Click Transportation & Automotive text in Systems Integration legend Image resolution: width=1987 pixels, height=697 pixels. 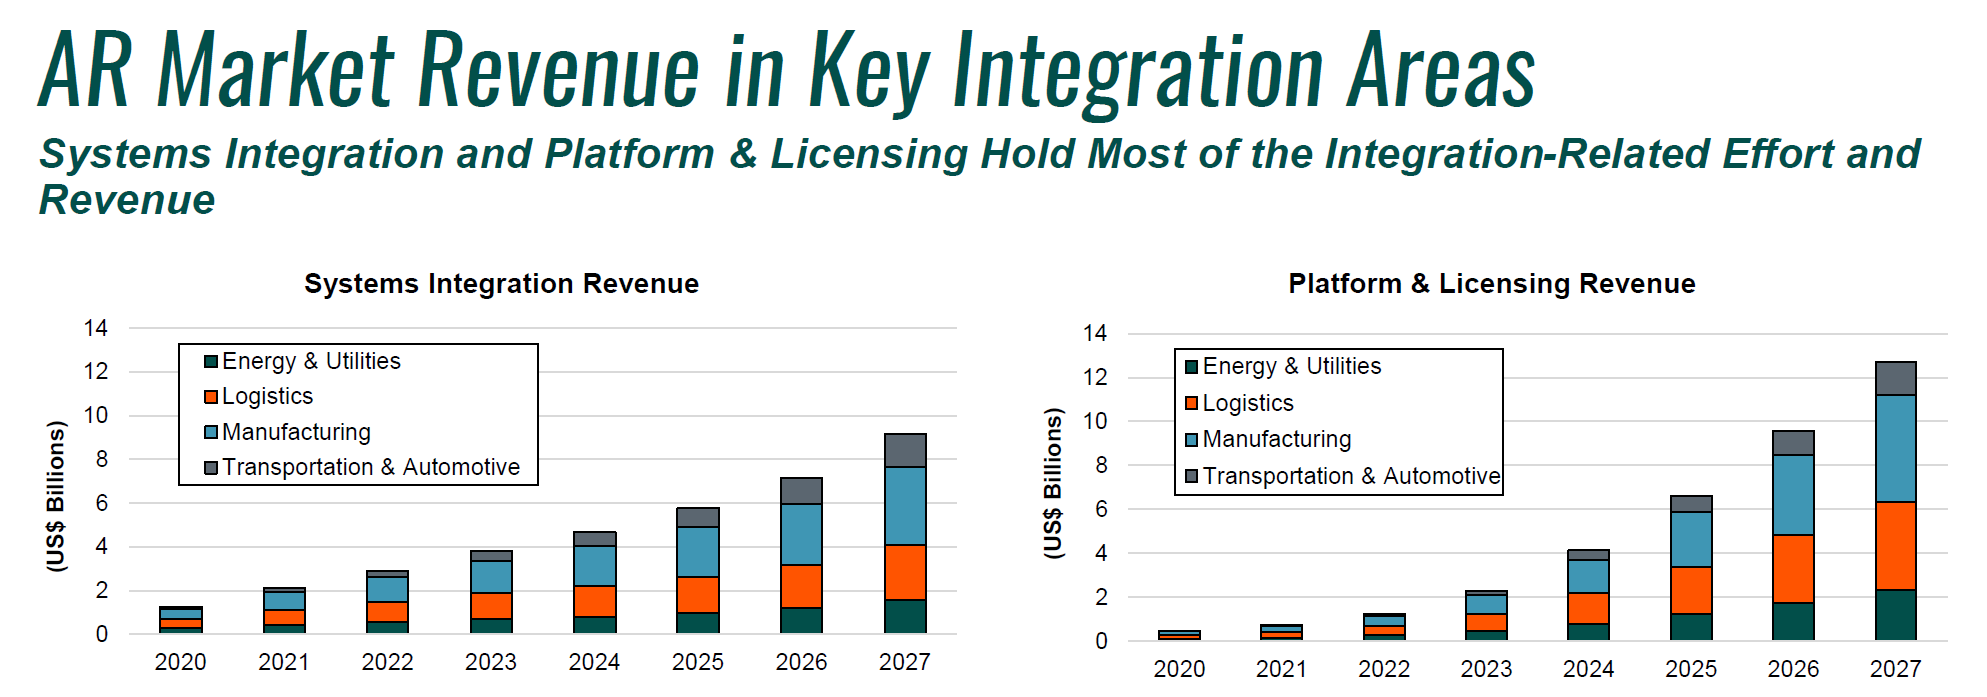371,467
